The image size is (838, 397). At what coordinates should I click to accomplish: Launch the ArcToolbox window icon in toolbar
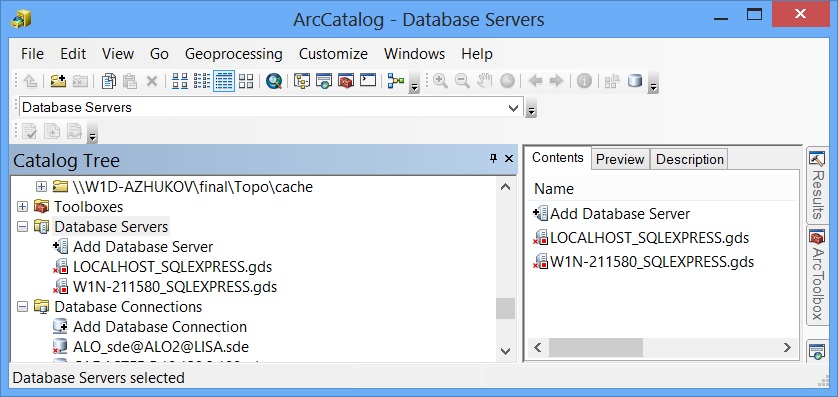click(x=346, y=81)
